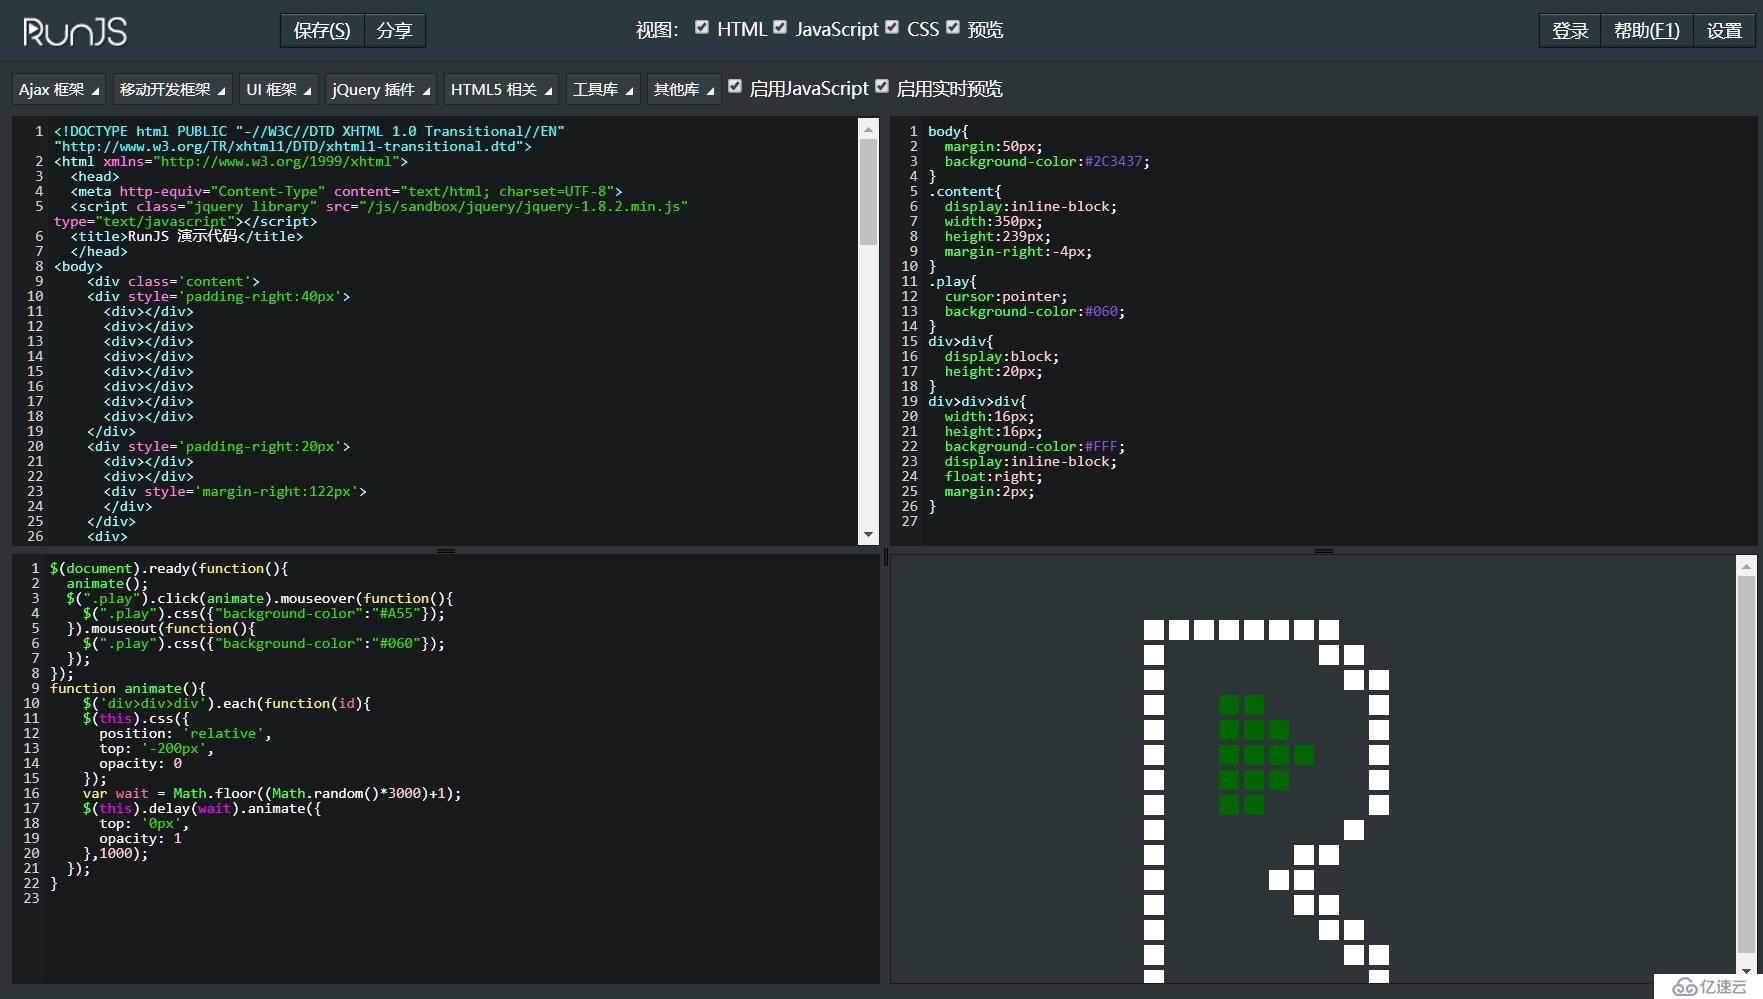Toggle the 启用实时预览 checkbox

(x=882, y=86)
